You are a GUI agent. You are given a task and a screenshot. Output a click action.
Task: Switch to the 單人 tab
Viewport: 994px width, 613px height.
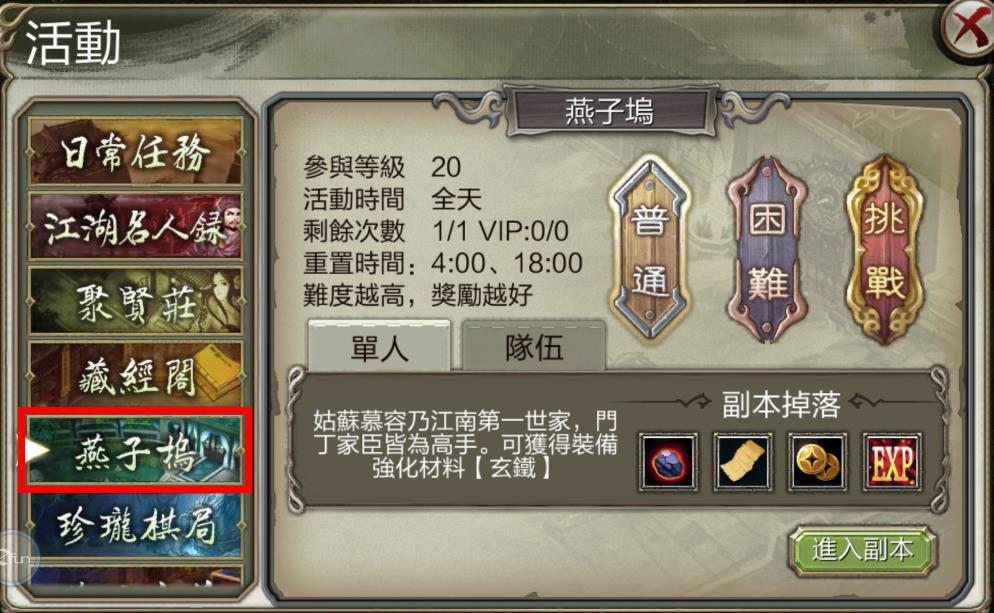379,346
